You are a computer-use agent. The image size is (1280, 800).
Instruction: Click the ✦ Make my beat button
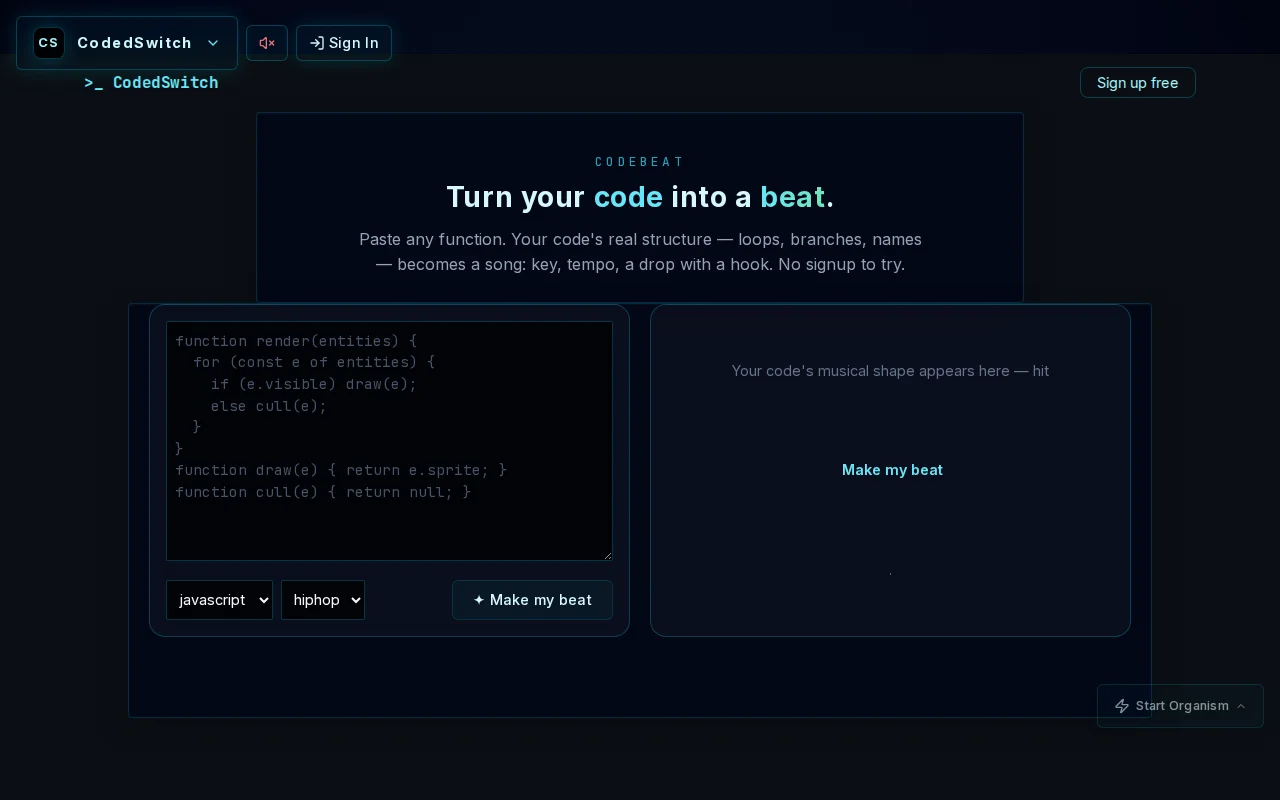pyautogui.click(x=532, y=600)
